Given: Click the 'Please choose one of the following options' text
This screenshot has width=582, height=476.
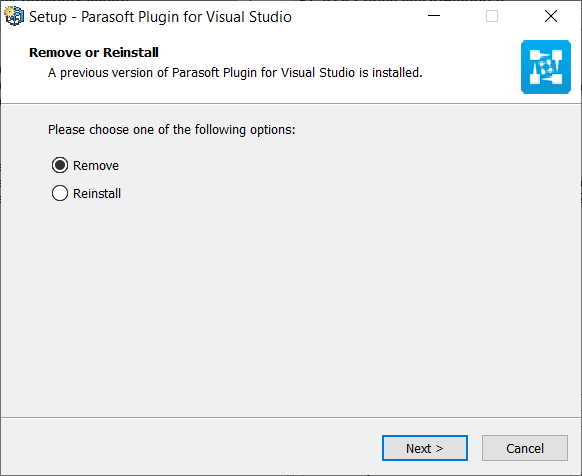Looking at the screenshot, I should pos(171,130).
